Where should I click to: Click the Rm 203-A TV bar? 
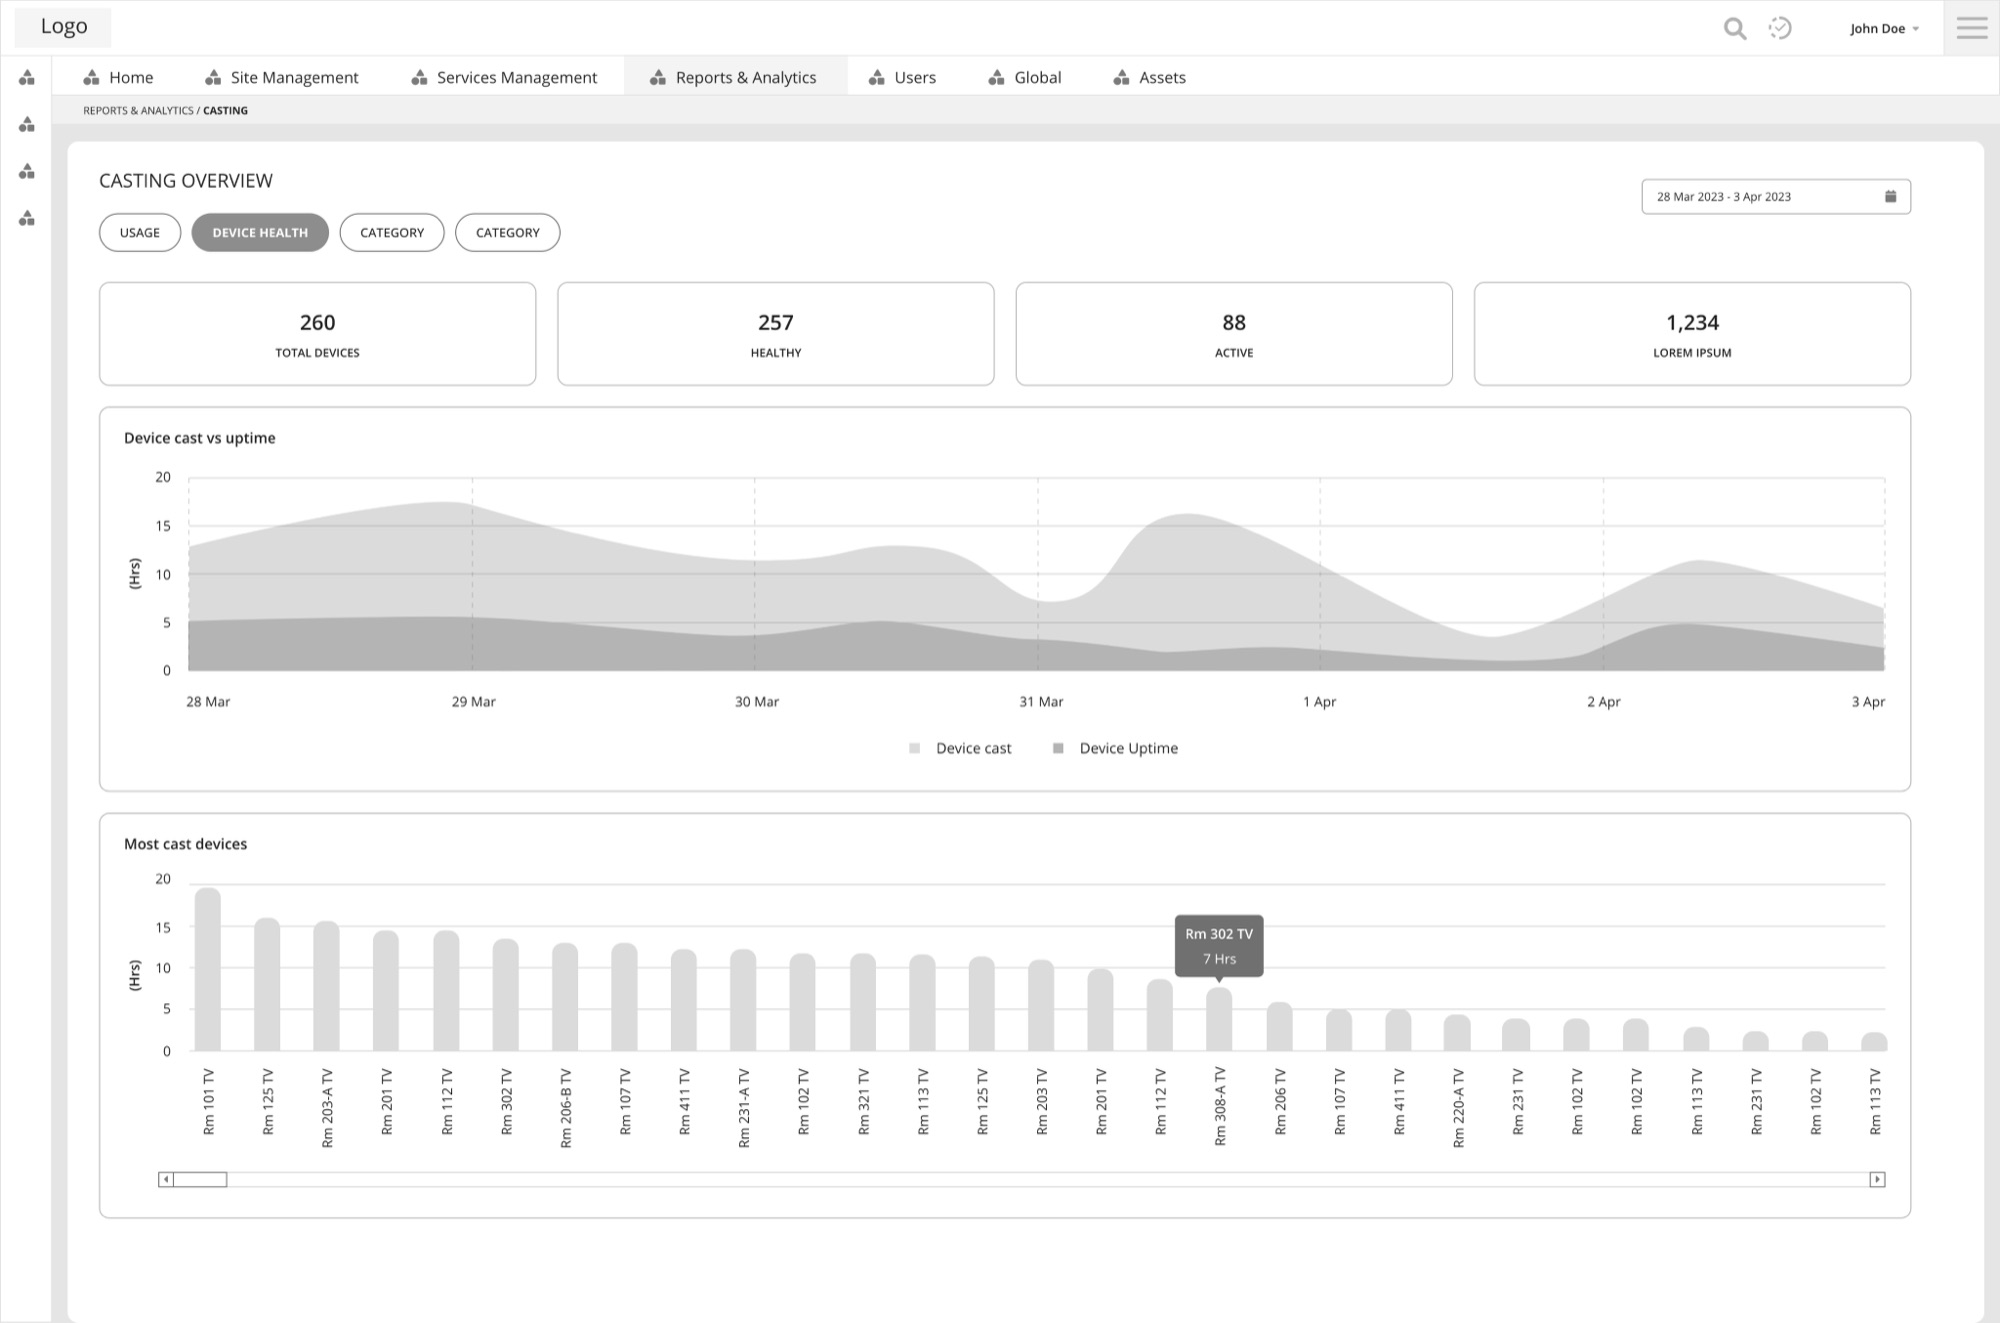pos(326,986)
